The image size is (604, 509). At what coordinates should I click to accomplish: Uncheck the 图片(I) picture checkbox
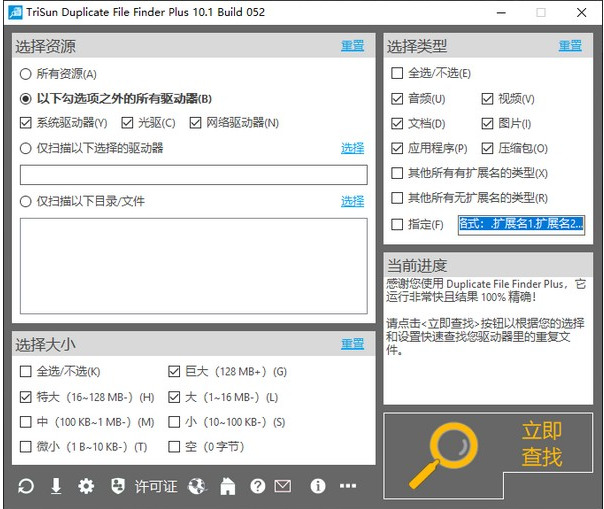tap(487, 124)
